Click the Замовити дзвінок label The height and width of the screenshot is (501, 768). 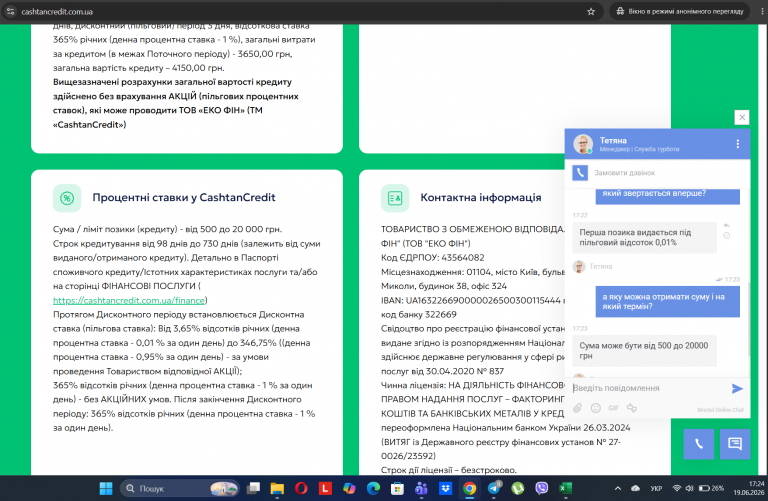[624, 173]
